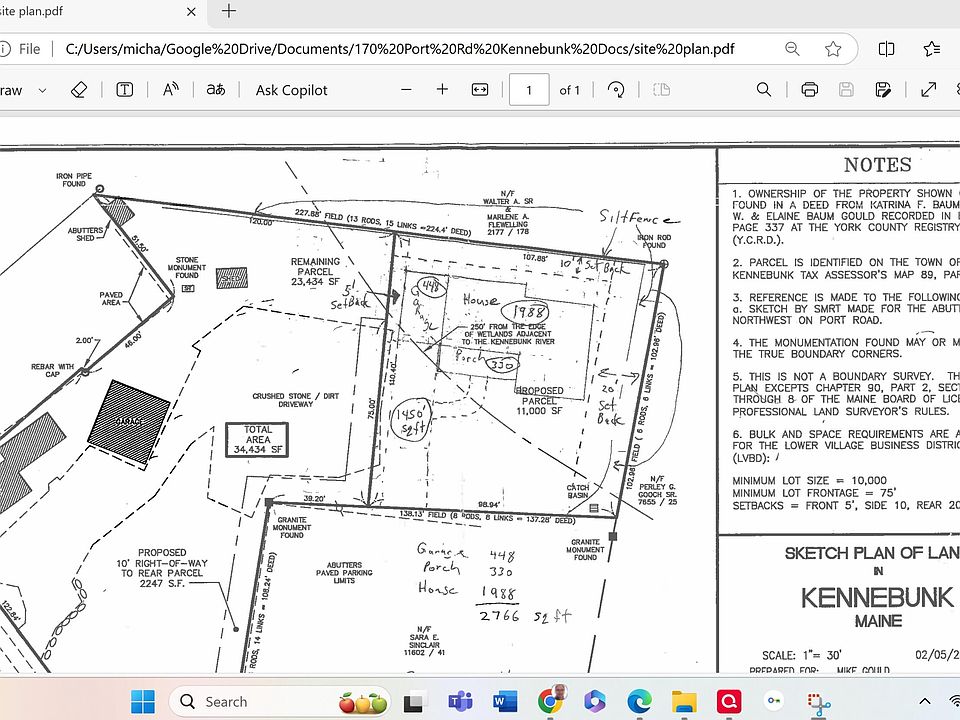Viewport: 960px width, 720px height.
Task: Click the page number field showing 1
Action: (529, 90)
